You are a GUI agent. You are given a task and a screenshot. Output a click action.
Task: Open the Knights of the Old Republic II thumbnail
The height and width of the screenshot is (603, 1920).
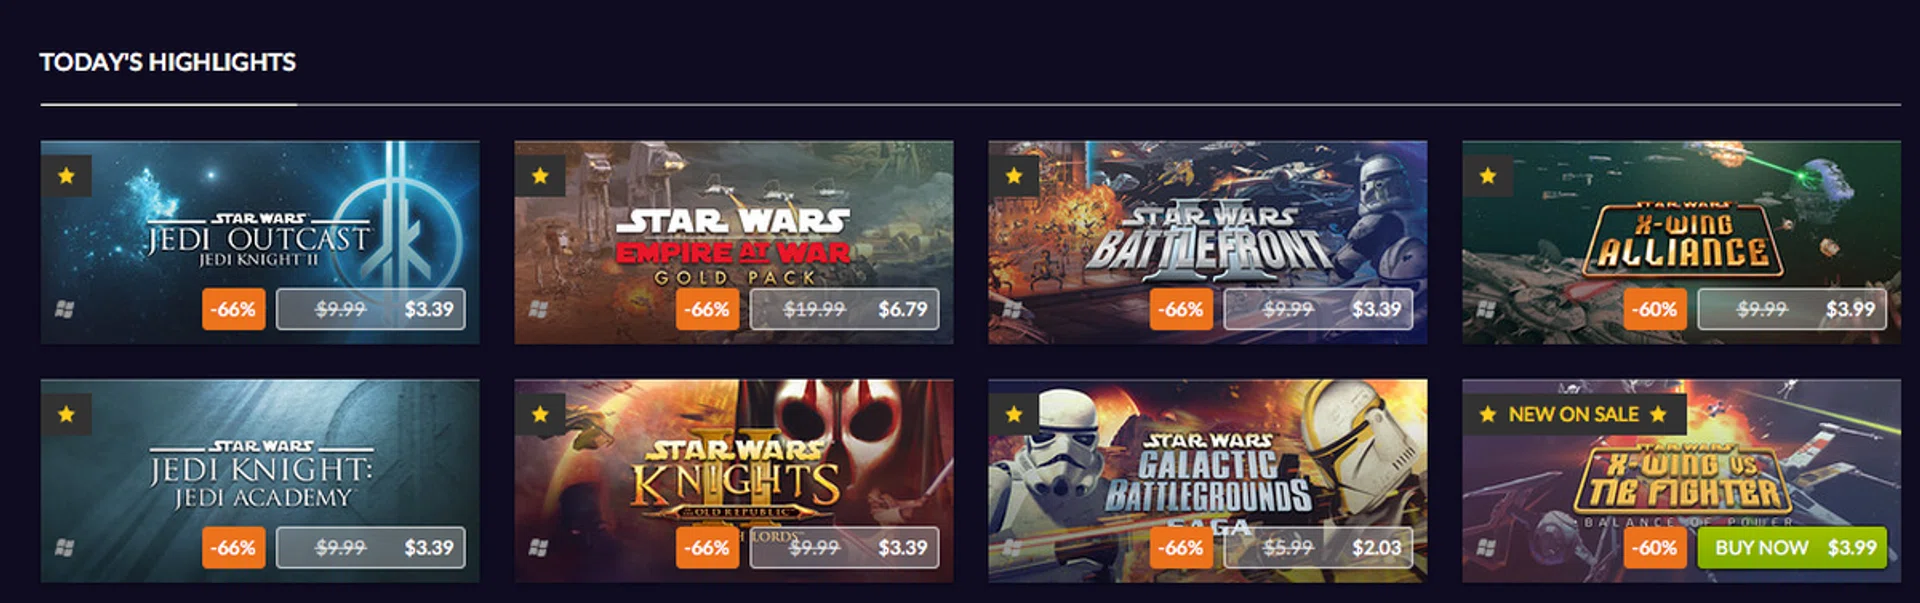[734, 480]
